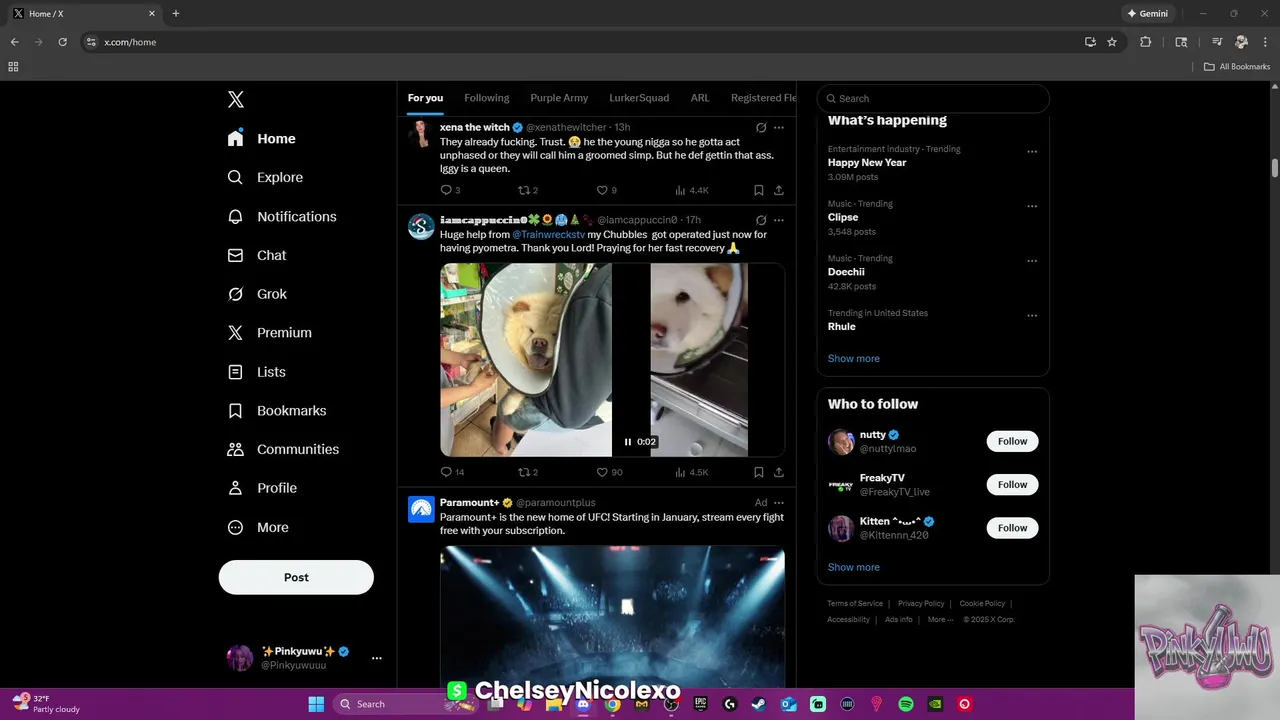Pause the Chubbles dog video
The height and width of the screenshot is (720, 1280).
point(628,442)
